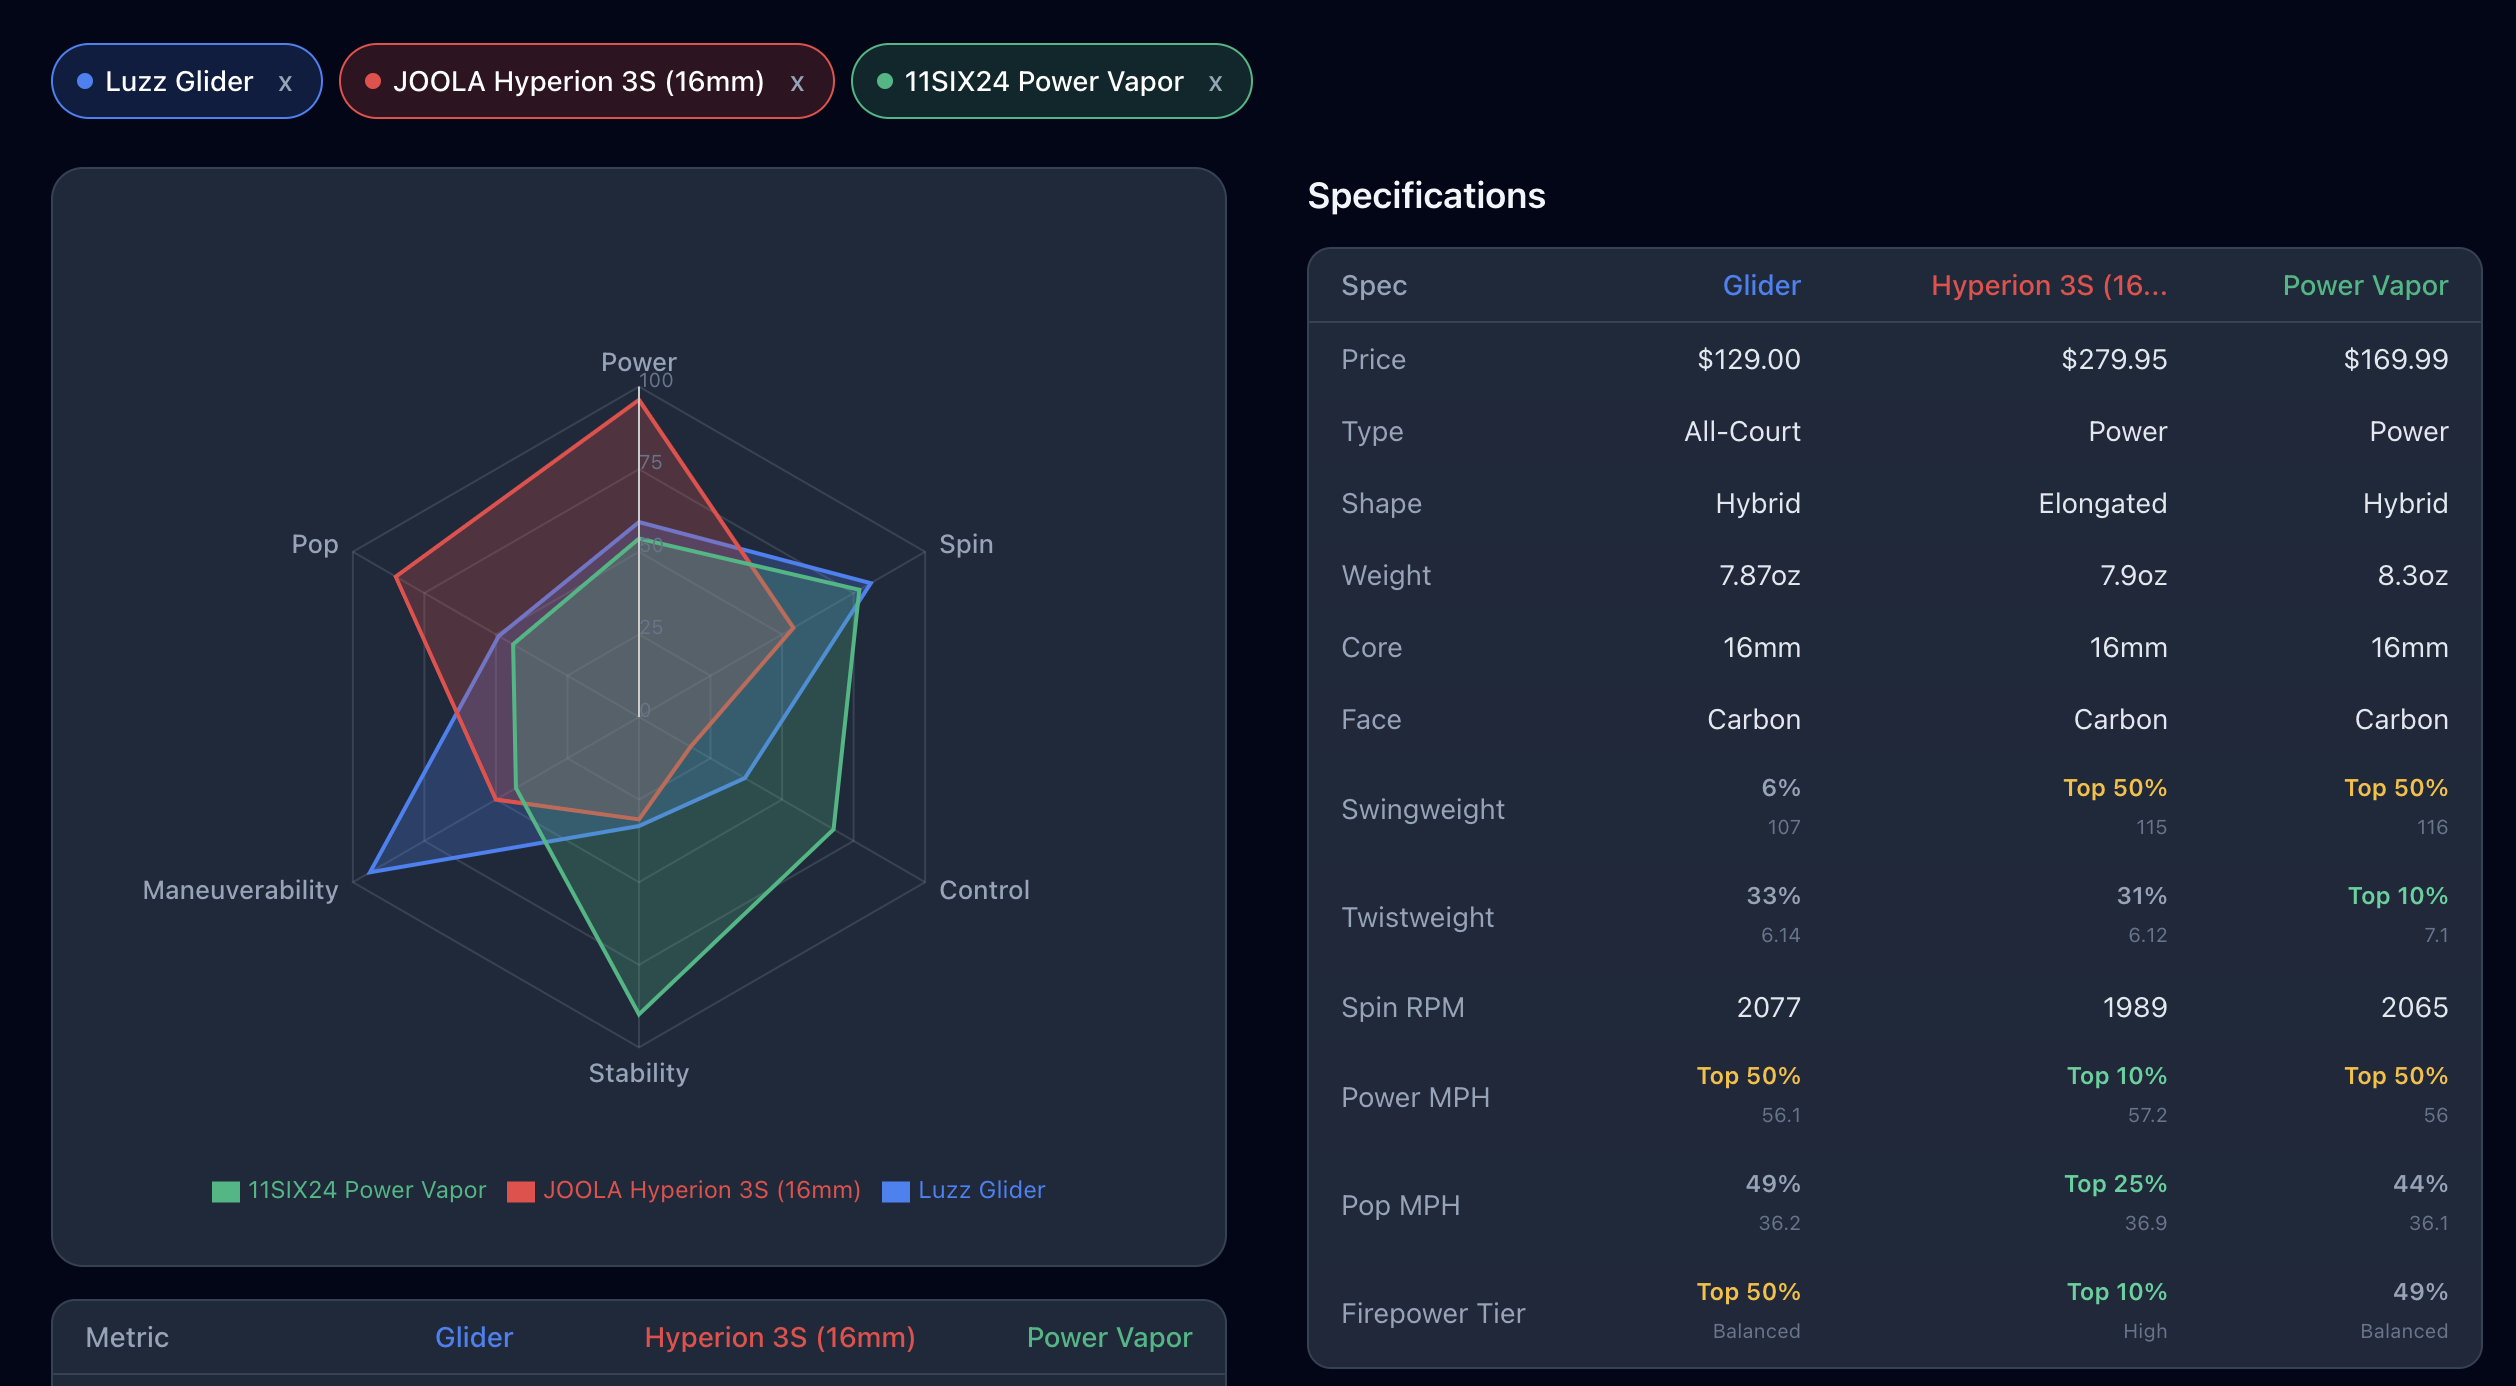Click the Maneuverability vertex of blue polygon

pyautogui.click(x=370, y=873)
